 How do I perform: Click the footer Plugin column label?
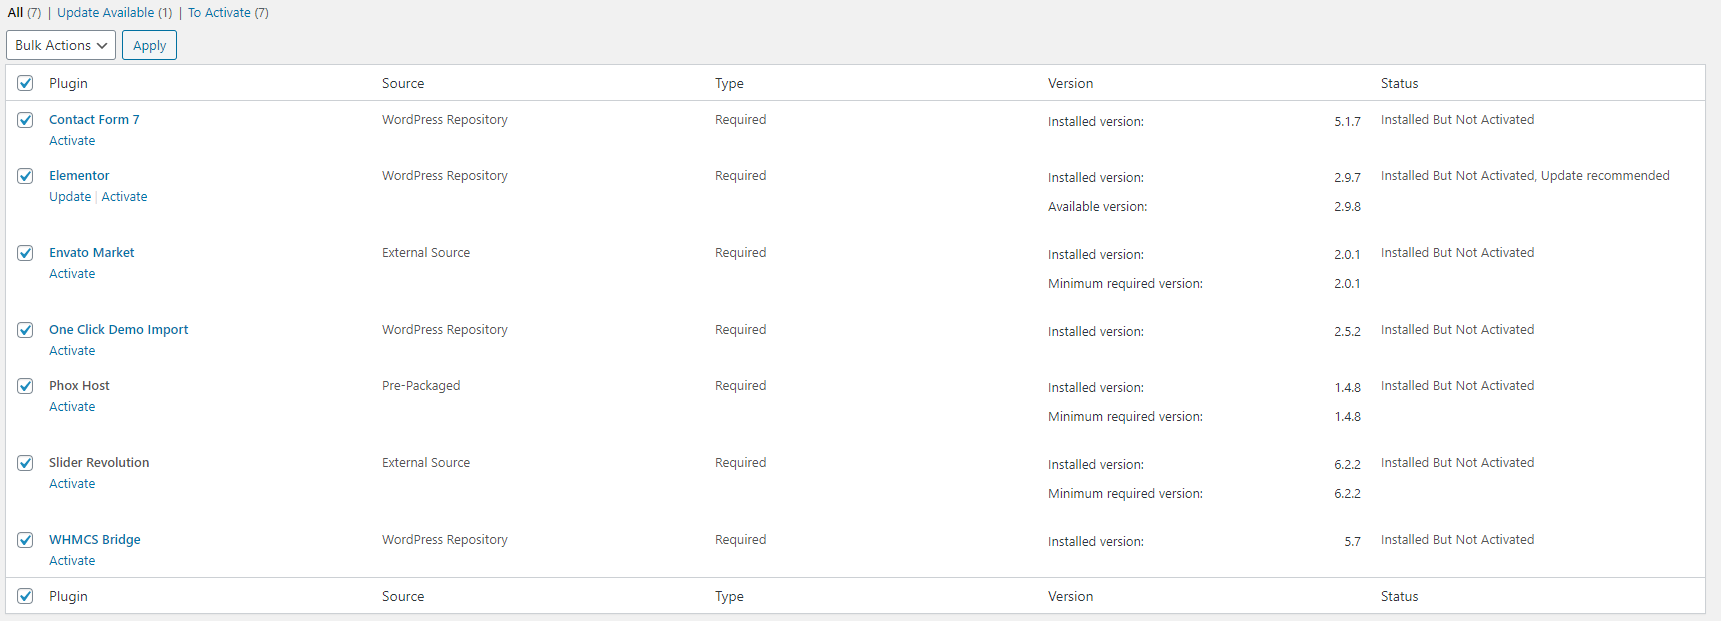pos(68,596)
